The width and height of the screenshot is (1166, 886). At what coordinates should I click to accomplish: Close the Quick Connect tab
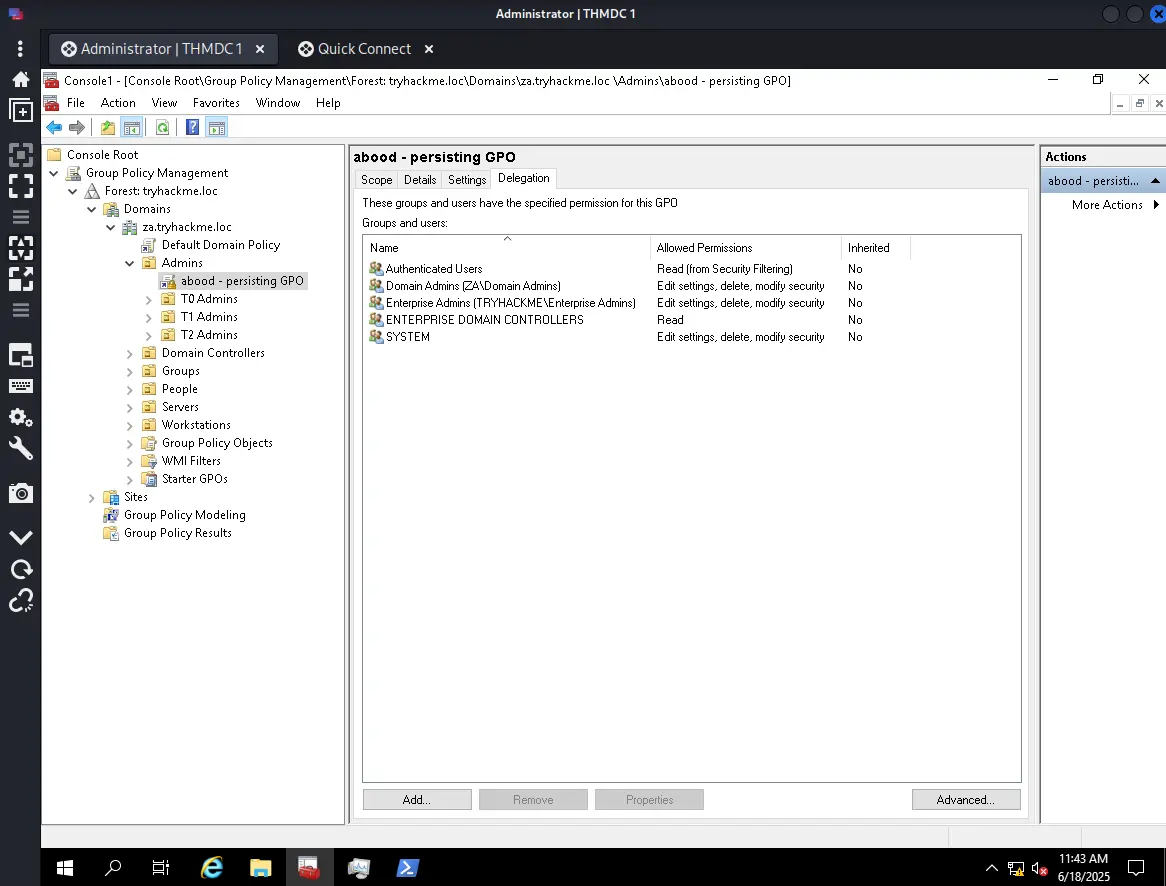click(429, 49)
